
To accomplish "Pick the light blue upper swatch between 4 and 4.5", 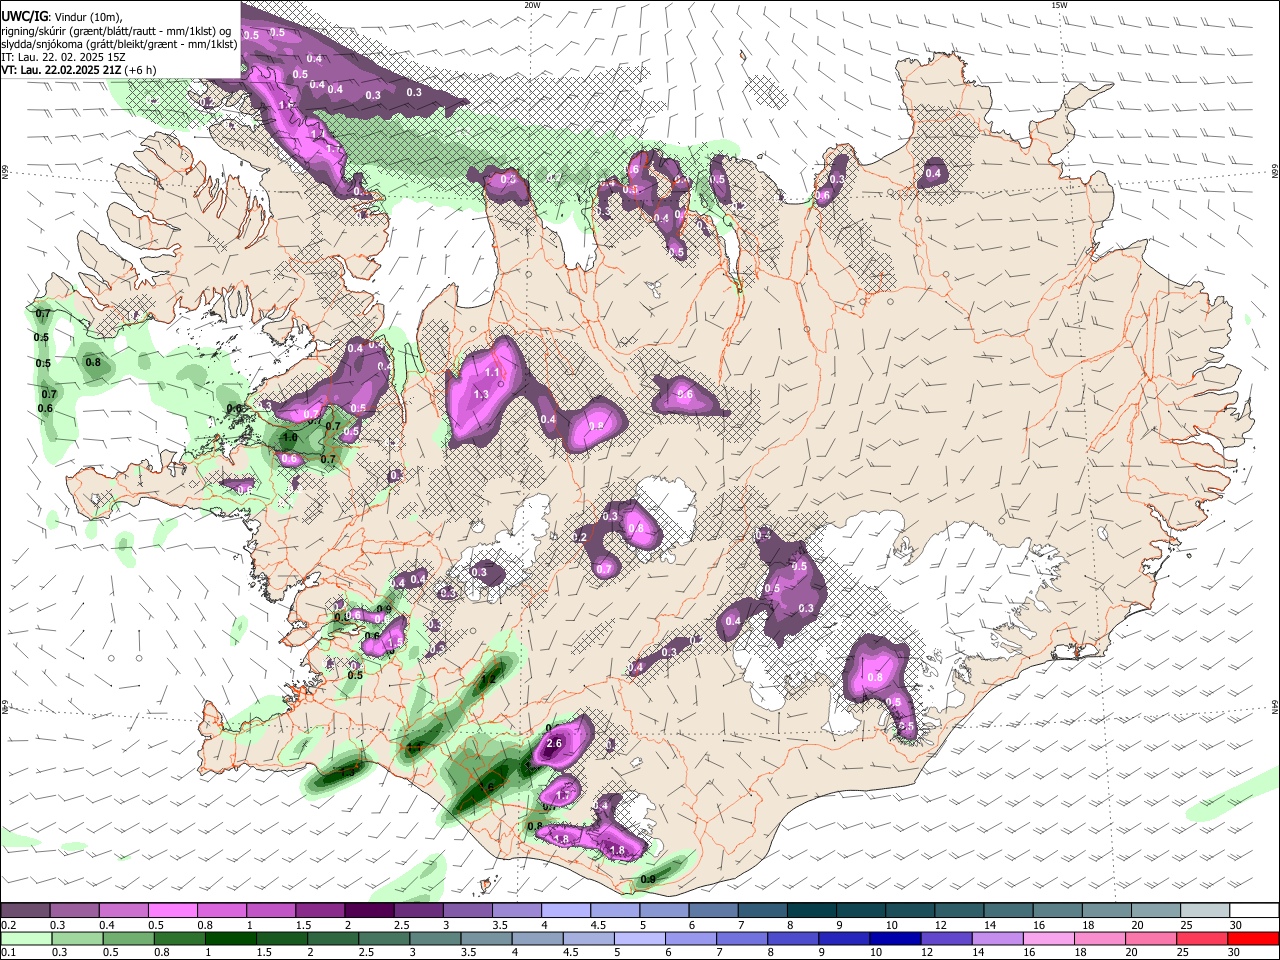I will 566,911.
